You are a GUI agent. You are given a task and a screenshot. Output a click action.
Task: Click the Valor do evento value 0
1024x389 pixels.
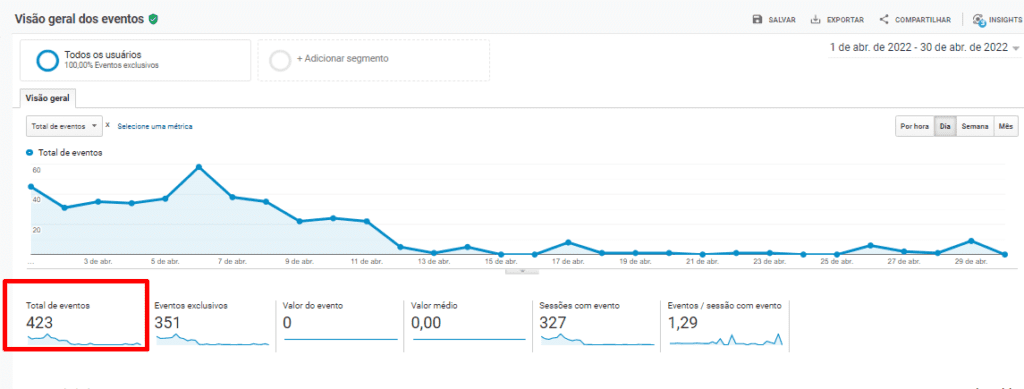(287, 322)
